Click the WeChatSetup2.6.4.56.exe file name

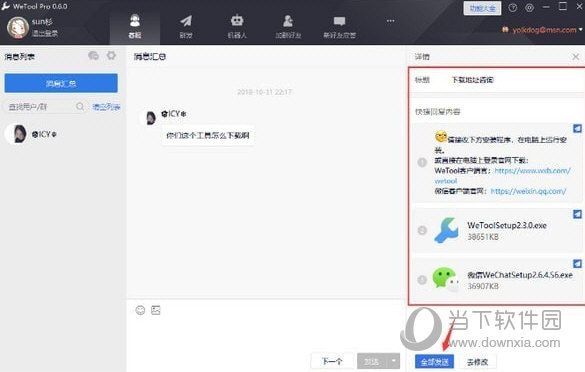(520, 275)
